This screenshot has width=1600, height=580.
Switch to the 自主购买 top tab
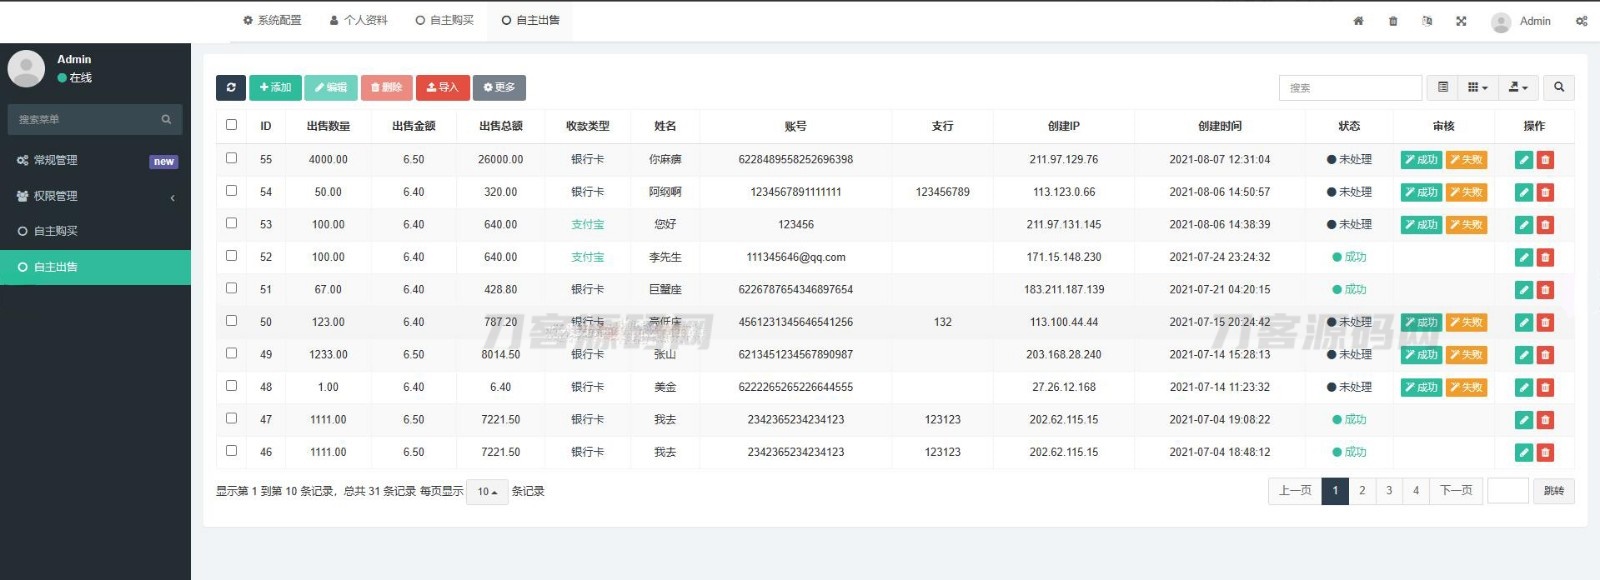click(445, 20)
